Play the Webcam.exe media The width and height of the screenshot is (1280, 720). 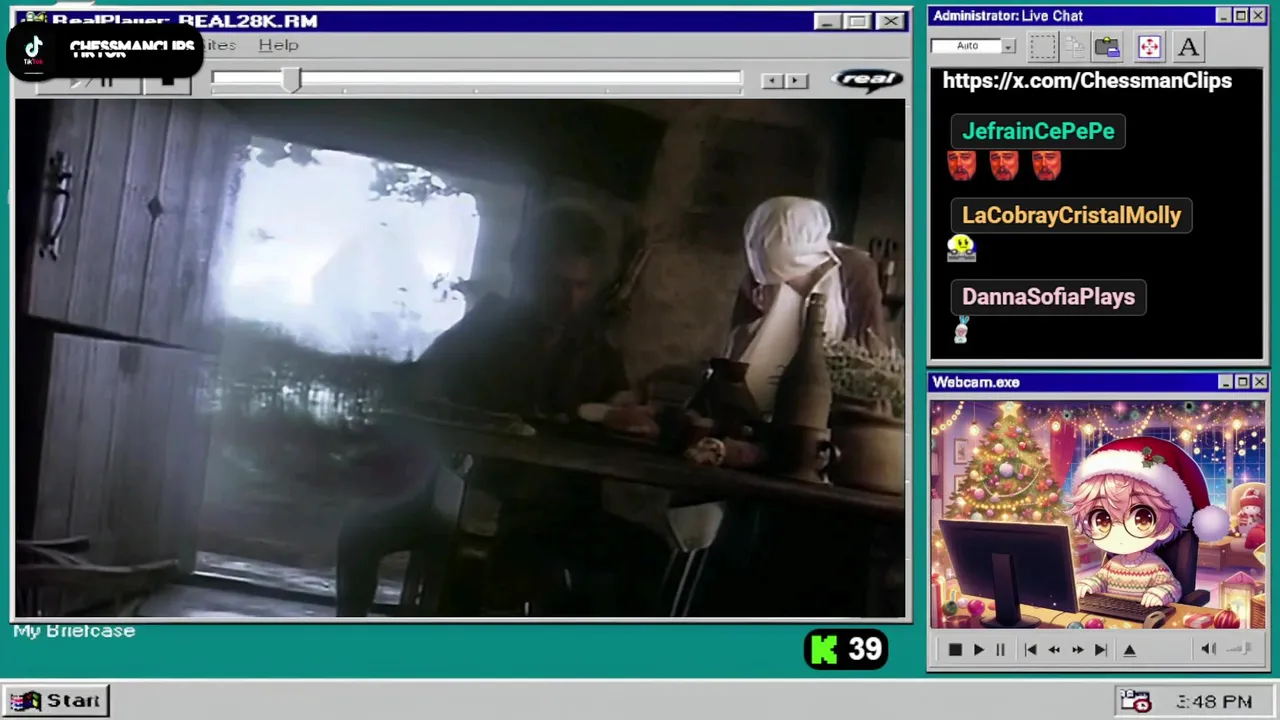click(978, 650)
